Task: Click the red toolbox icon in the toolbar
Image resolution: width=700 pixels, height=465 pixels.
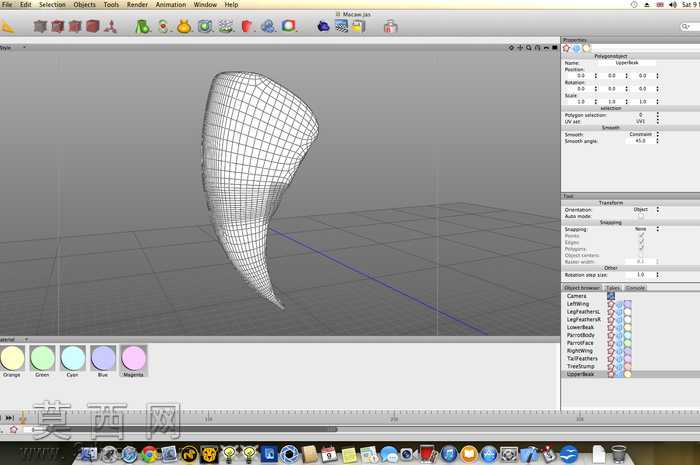Action: (390, 26)
